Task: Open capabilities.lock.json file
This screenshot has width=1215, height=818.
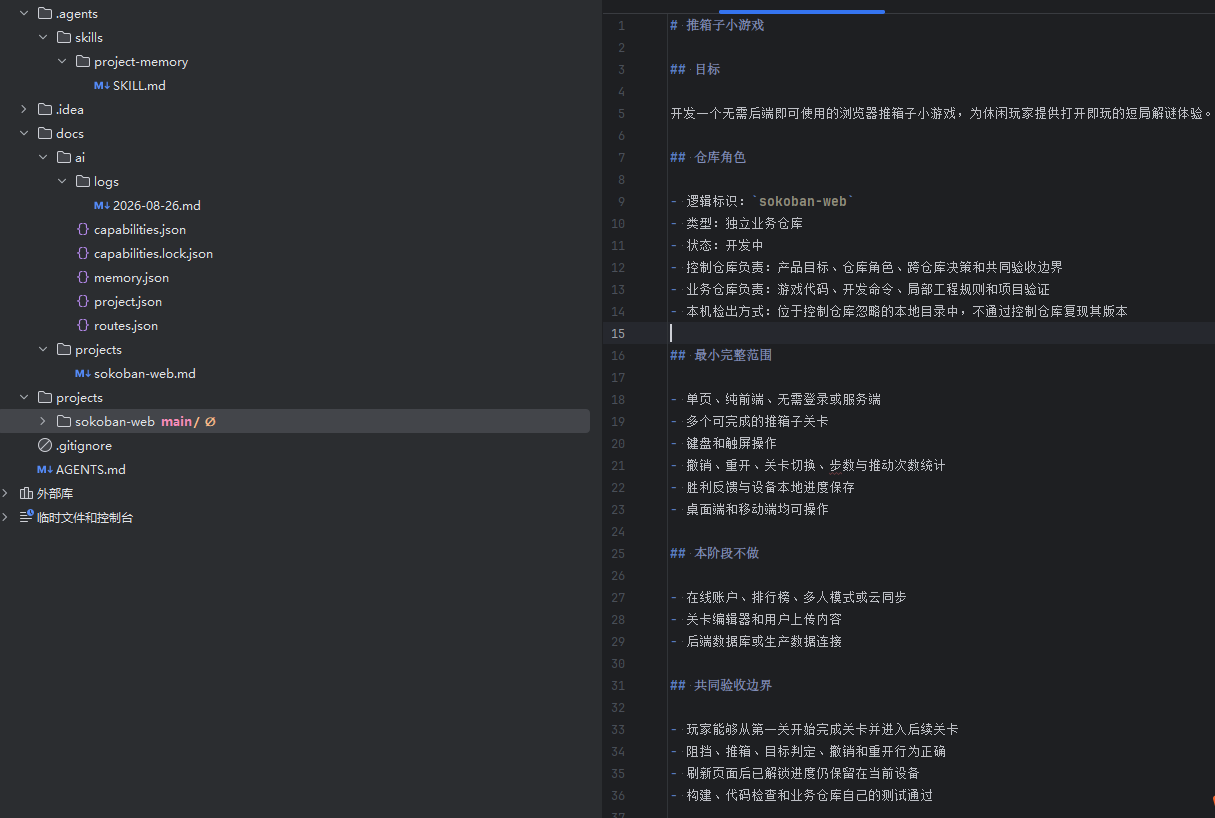Action: 153,253
